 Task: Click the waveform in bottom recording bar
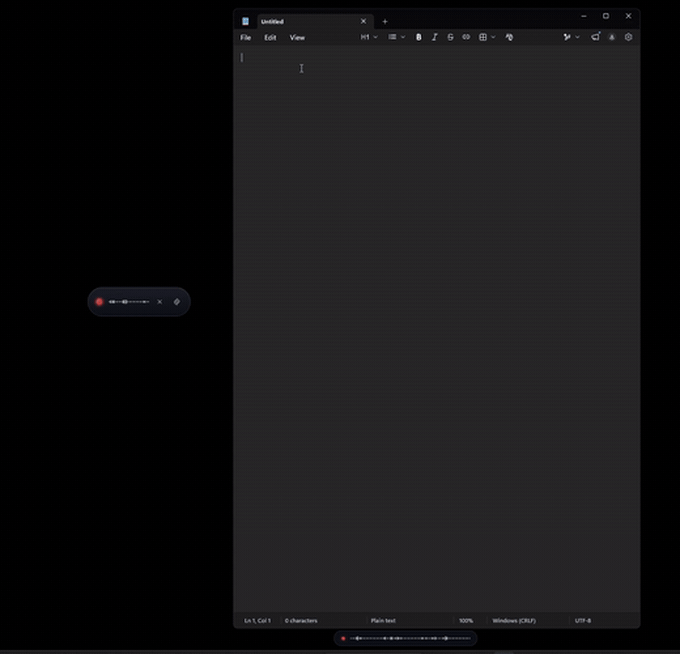pyautogui.click(x=410, y=638)
